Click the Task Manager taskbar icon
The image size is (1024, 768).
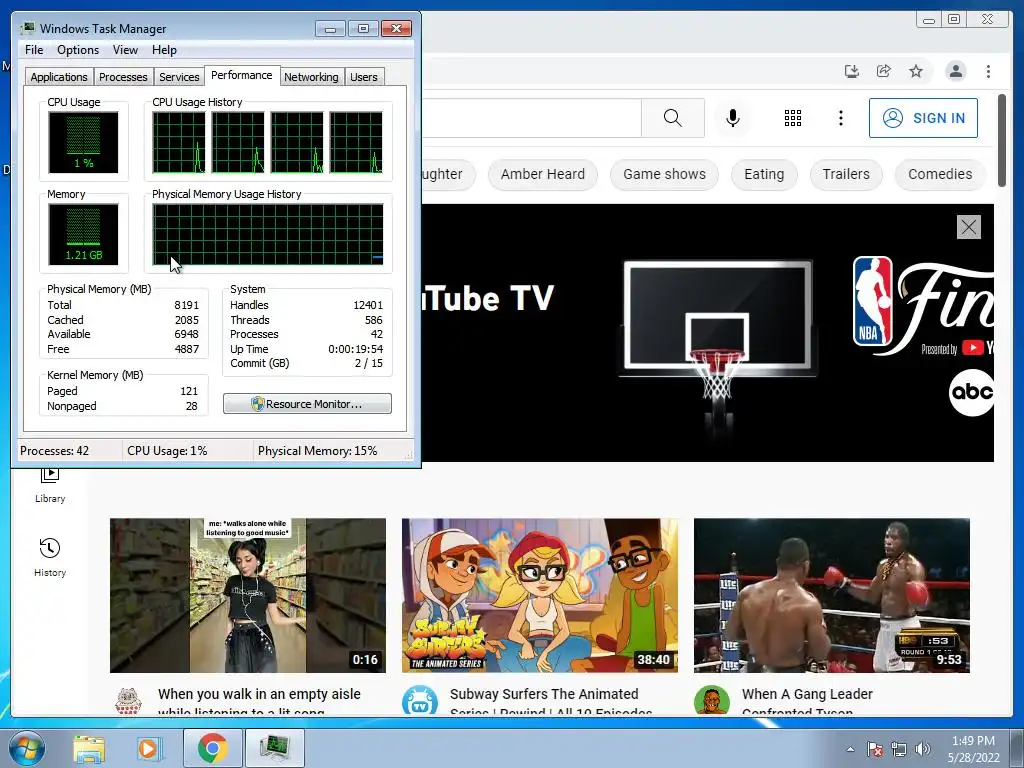(274, 748)
